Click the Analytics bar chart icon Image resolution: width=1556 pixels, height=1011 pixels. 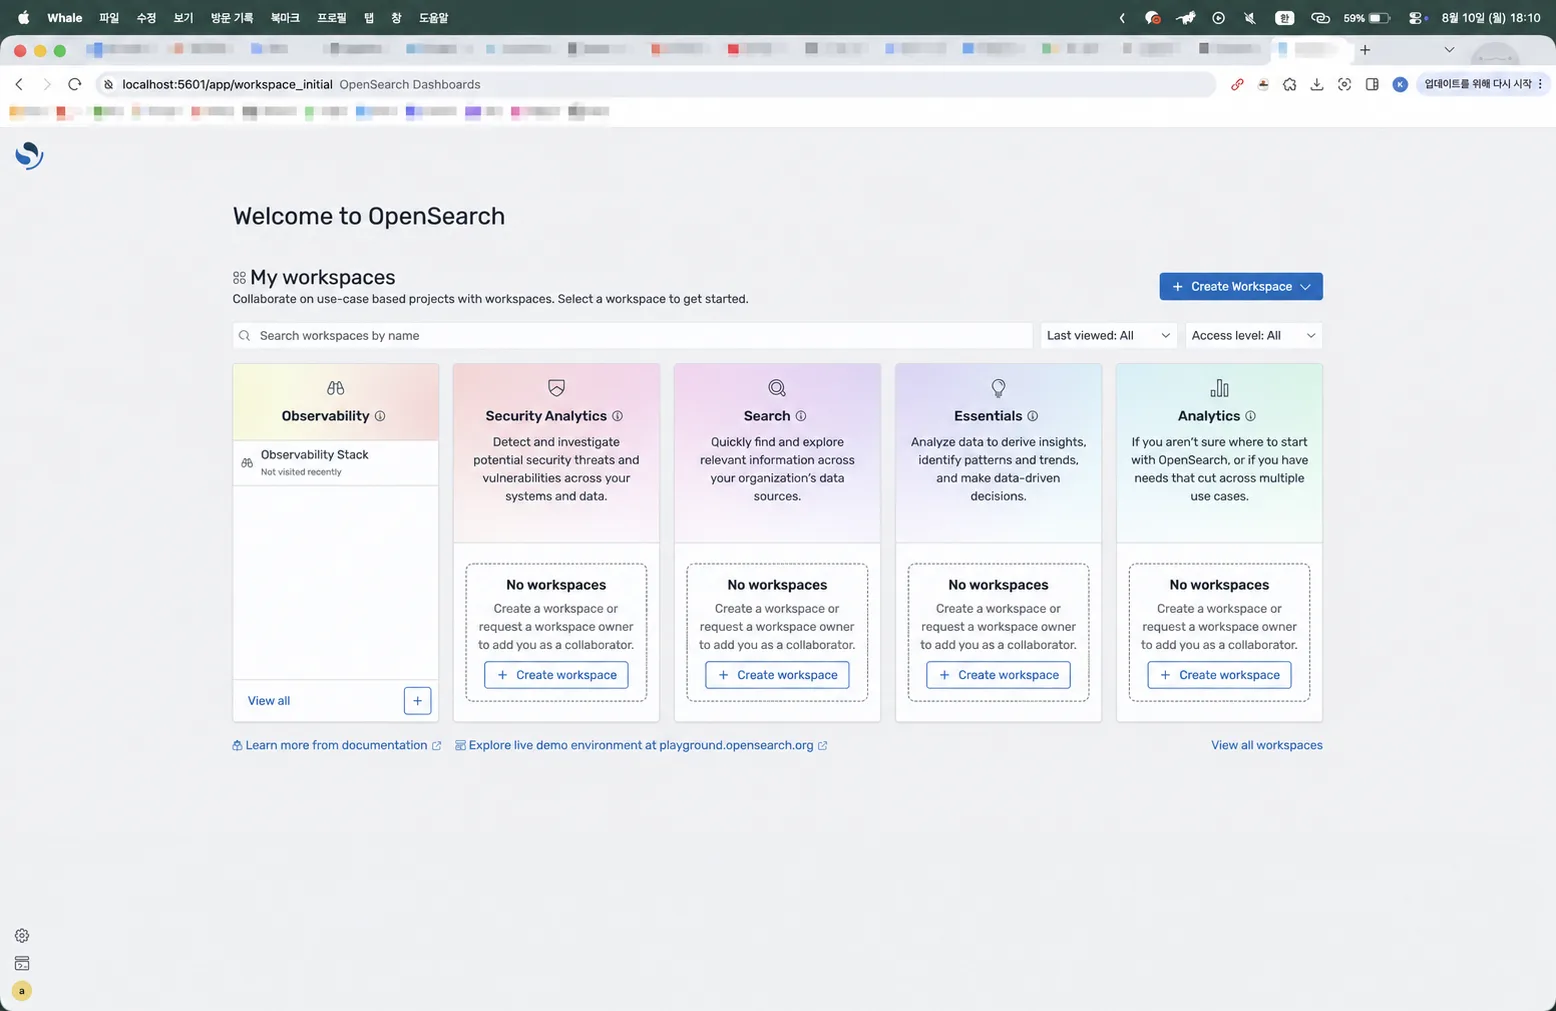pos(1219,388)
